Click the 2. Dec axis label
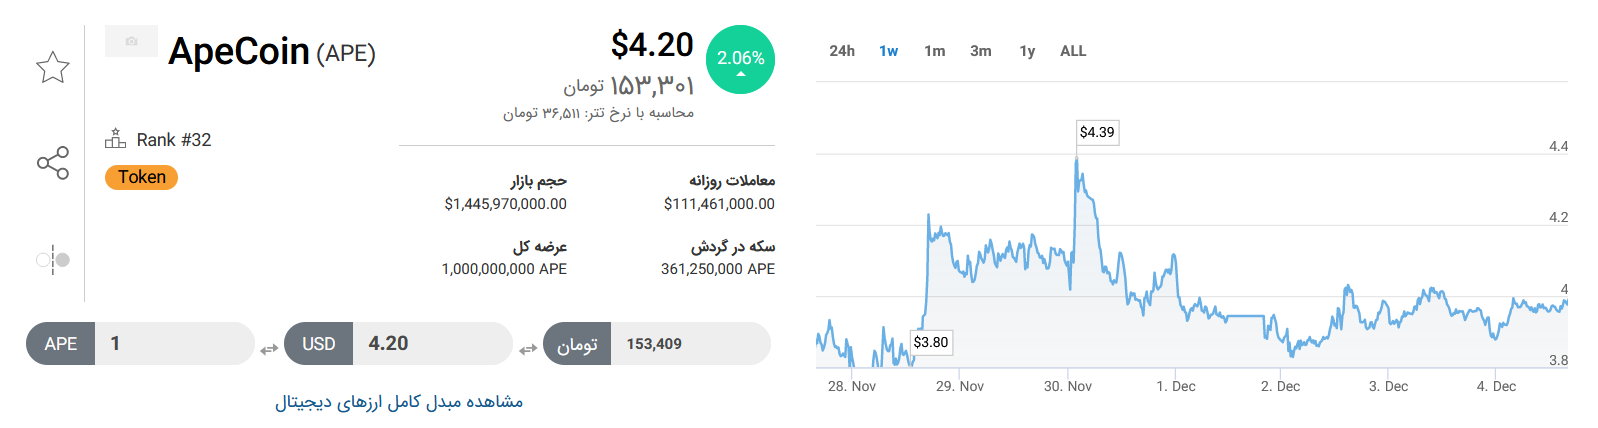The image size is (1598, 428). click(1281, 386)
